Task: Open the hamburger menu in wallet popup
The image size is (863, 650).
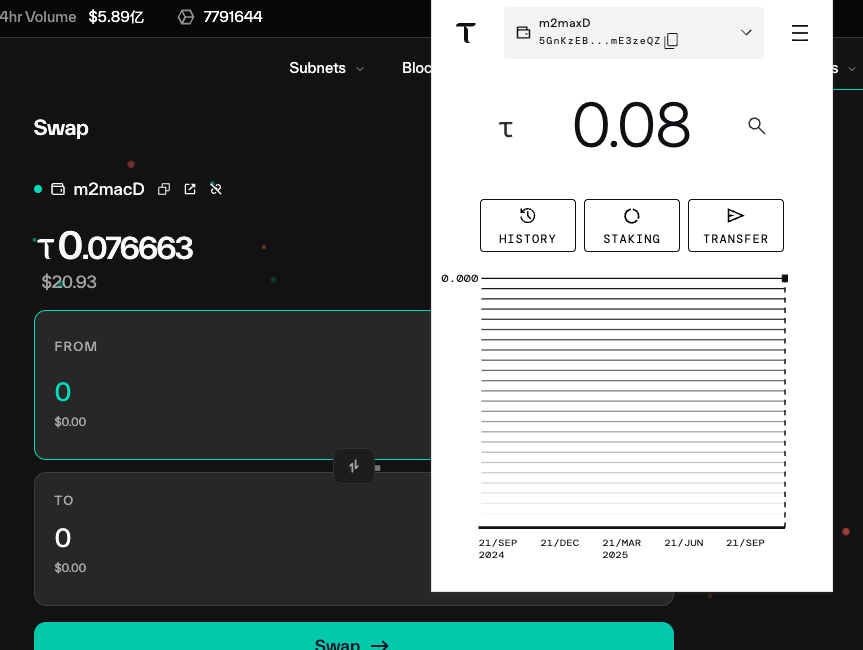Action: [800, 33]
